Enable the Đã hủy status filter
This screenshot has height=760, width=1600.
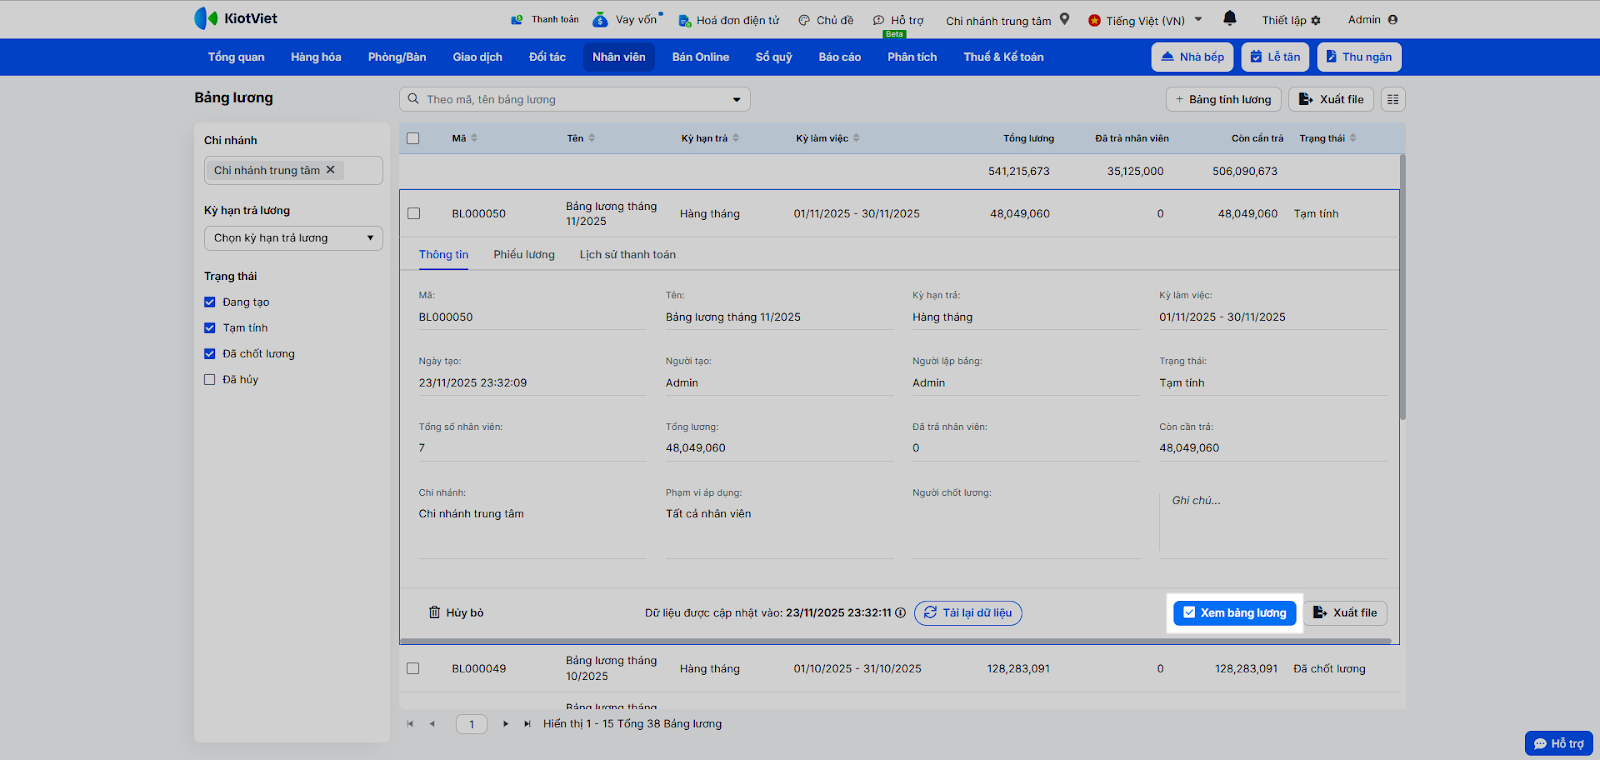point(210,380)
